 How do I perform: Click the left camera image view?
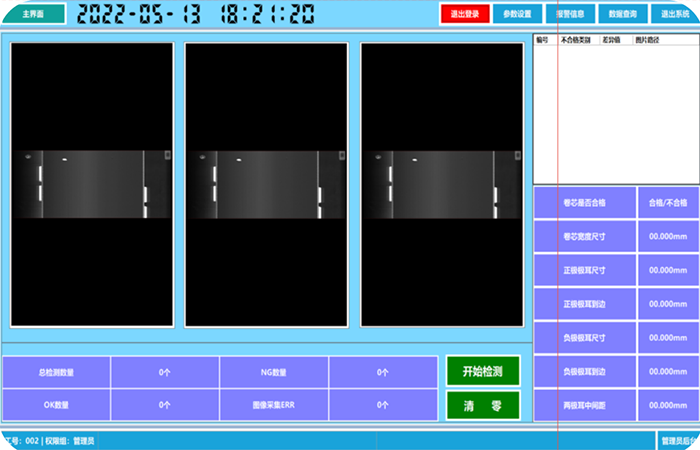click(x=92, y=184)
